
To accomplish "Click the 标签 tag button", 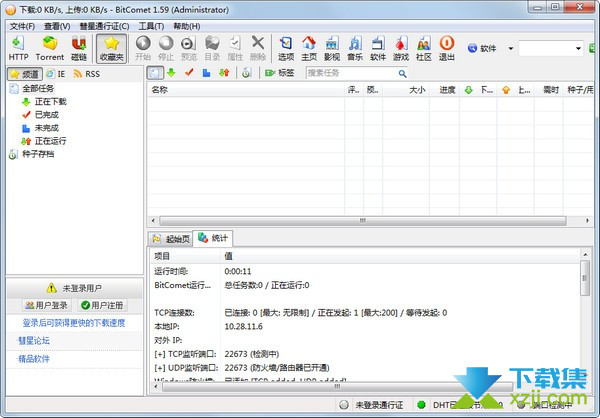I will [x=279, y=73].
